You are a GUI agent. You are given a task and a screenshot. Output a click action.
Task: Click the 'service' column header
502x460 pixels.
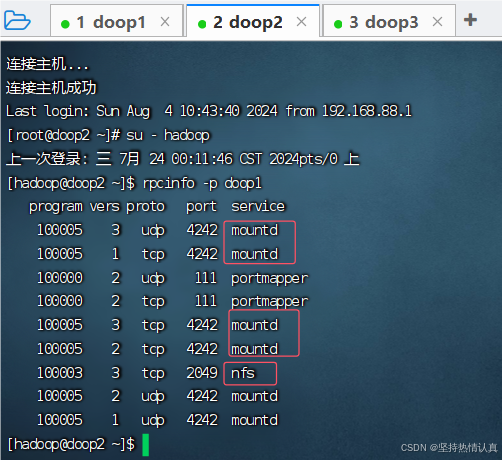click(x=258, y=206)
